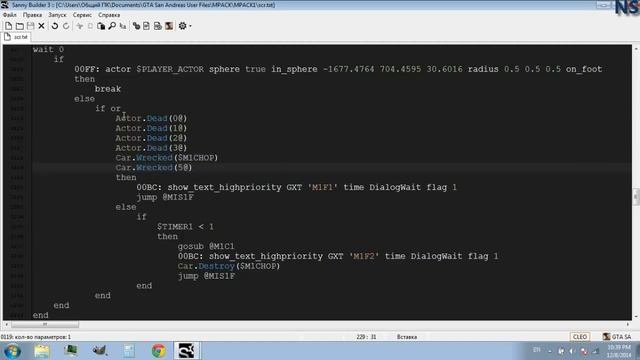Open the Правка menu
Viewport: 640px width, 360px height.
coord(32,15)
